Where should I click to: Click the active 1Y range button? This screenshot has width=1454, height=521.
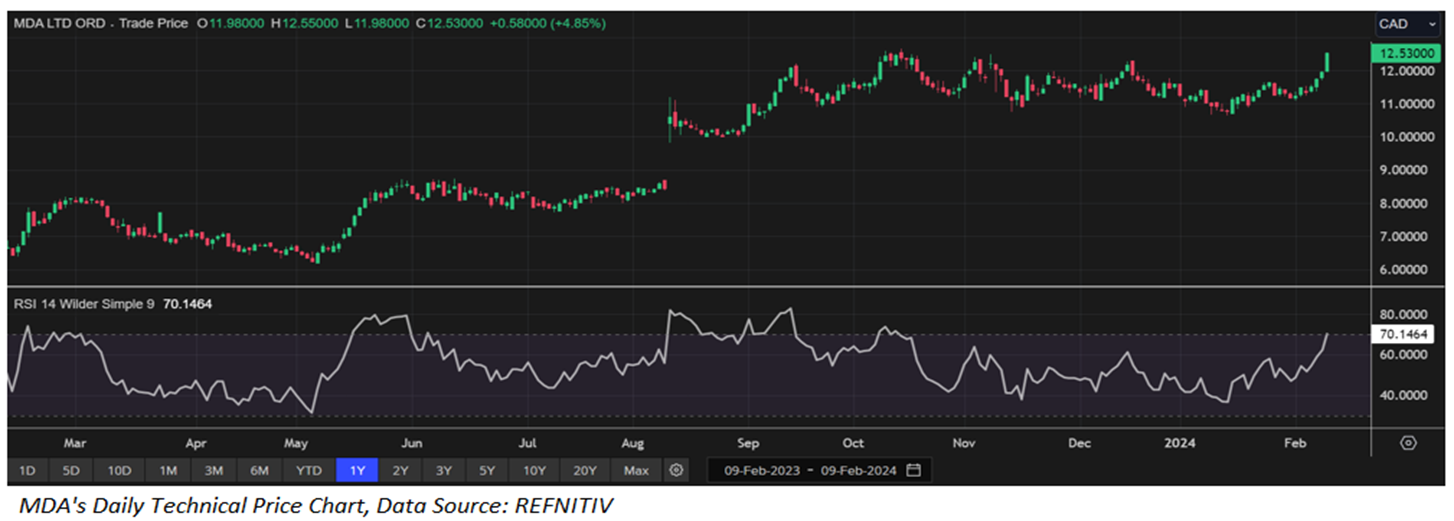click(356, 470)
